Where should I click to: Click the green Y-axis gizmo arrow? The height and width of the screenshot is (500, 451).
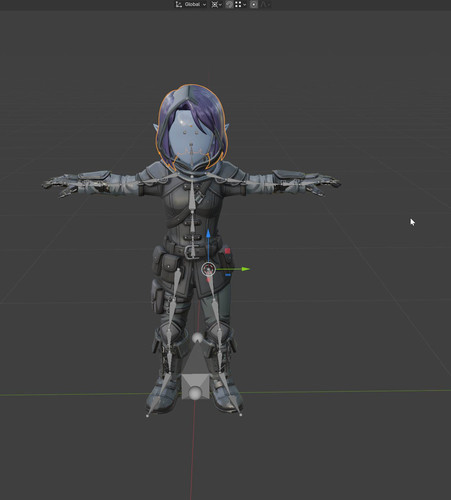coord(245,269)
